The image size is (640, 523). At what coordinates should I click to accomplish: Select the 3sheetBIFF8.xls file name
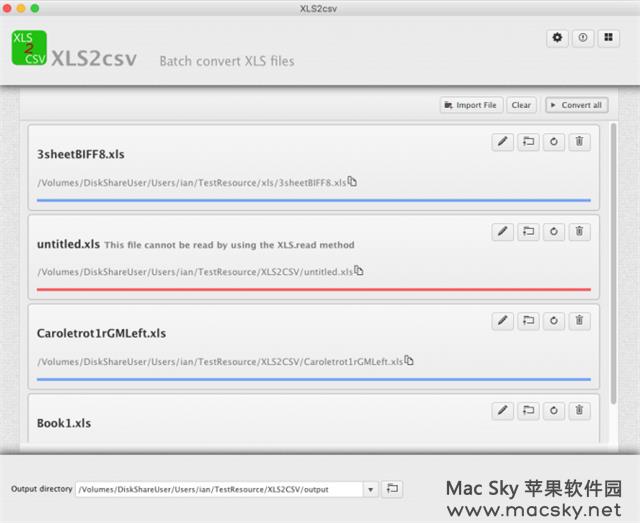(80, 154)
